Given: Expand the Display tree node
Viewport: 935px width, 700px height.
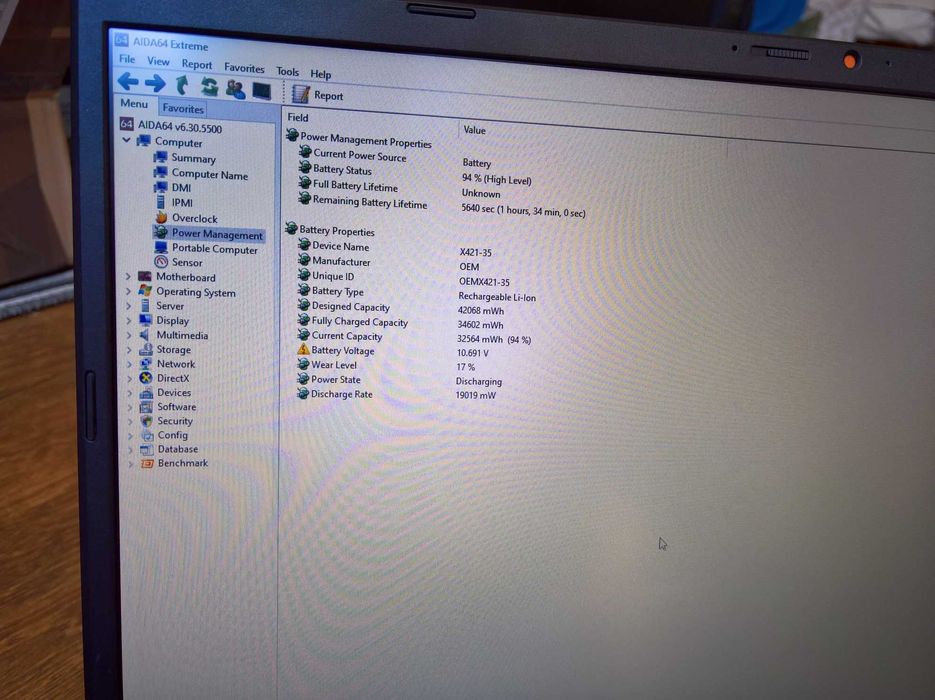Looking at the screenshot, I should point(129,320).
